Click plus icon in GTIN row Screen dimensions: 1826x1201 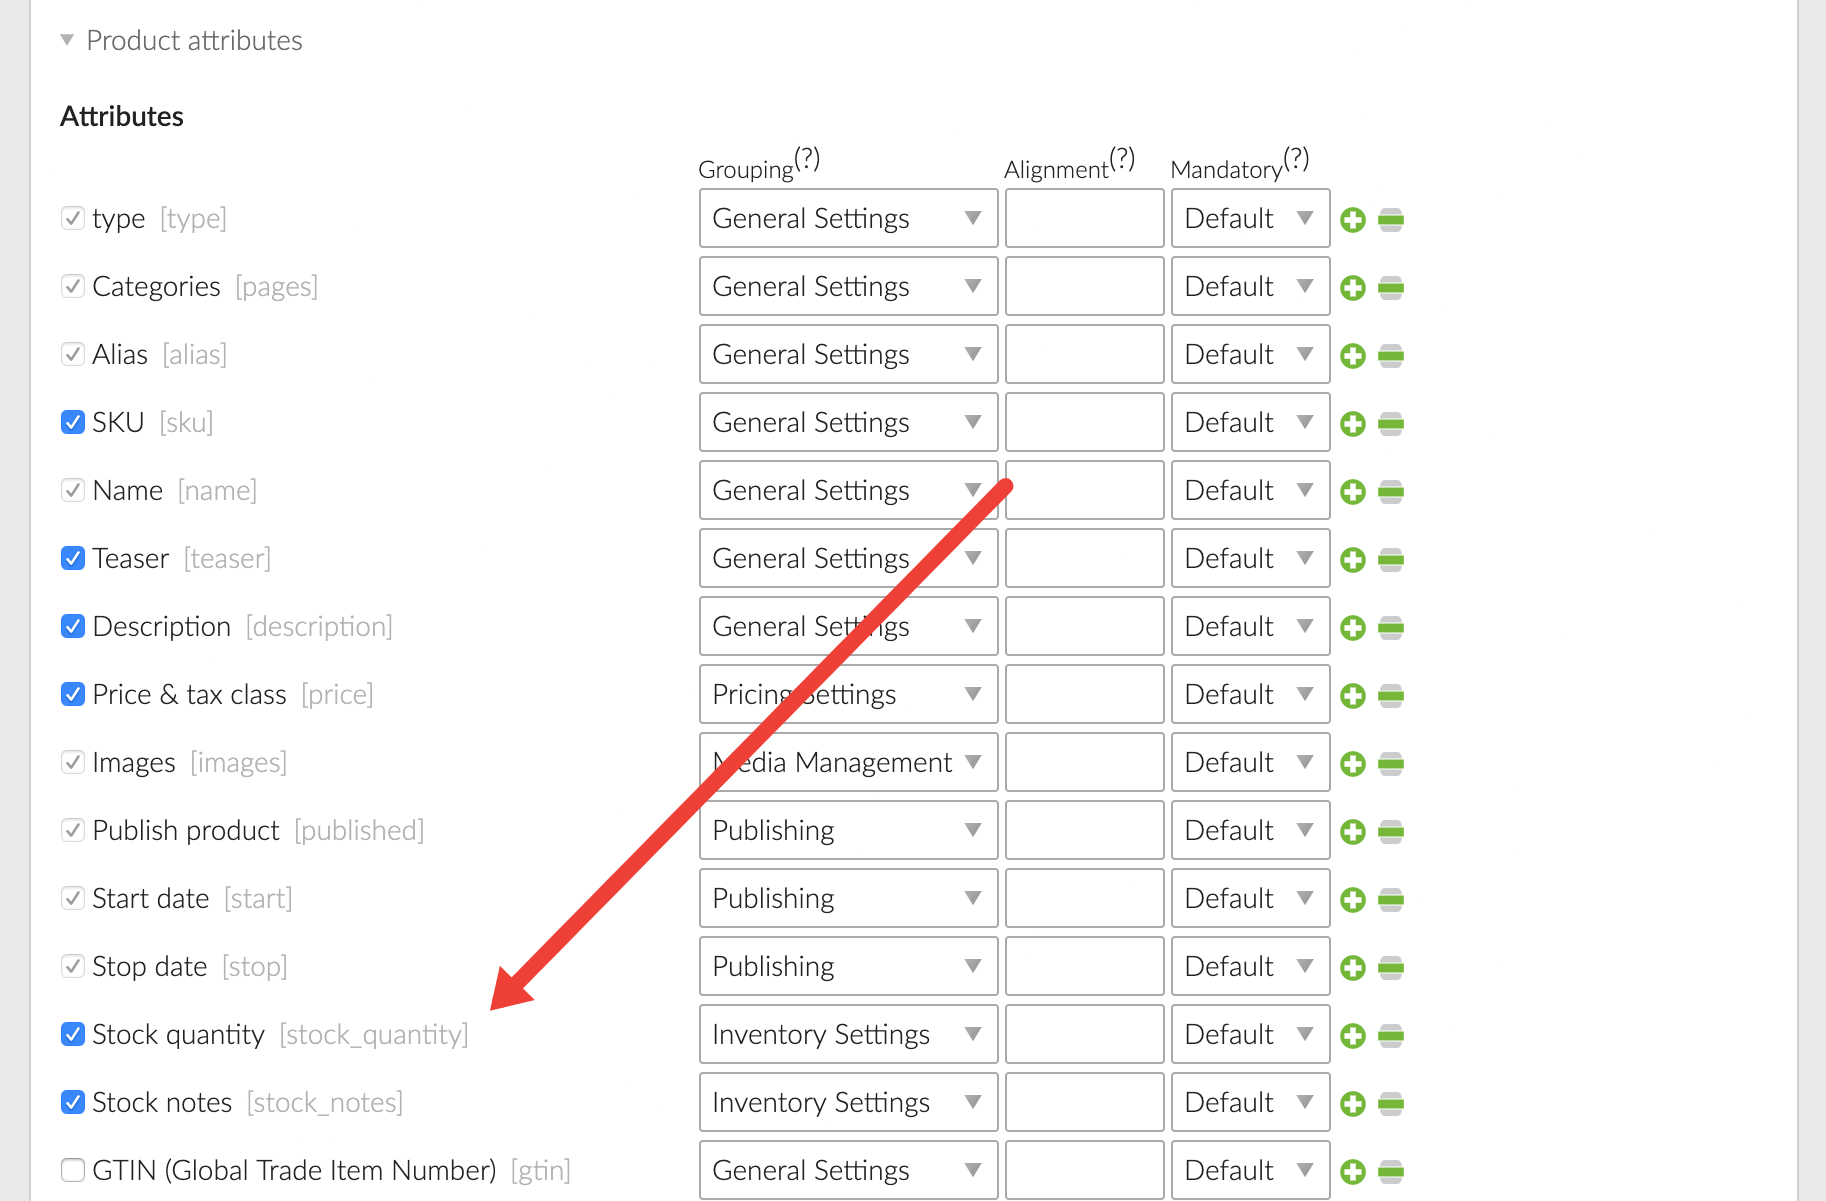(1352, 1172)
